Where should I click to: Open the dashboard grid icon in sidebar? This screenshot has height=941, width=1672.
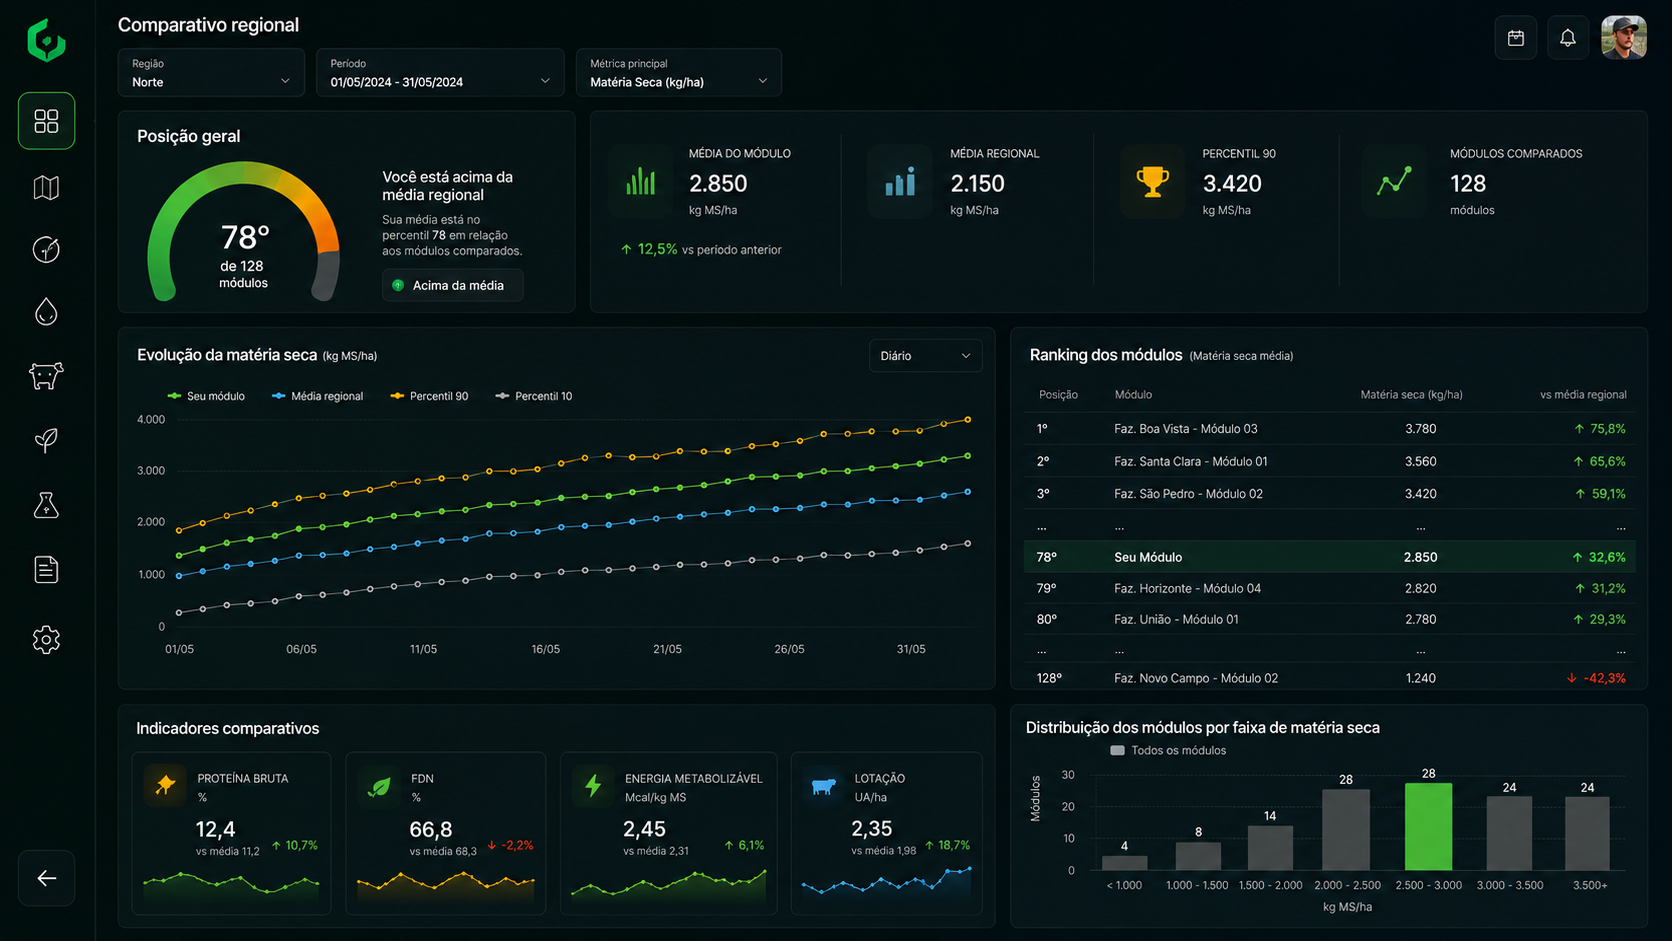pyautogui.click(x=46, y=121)
